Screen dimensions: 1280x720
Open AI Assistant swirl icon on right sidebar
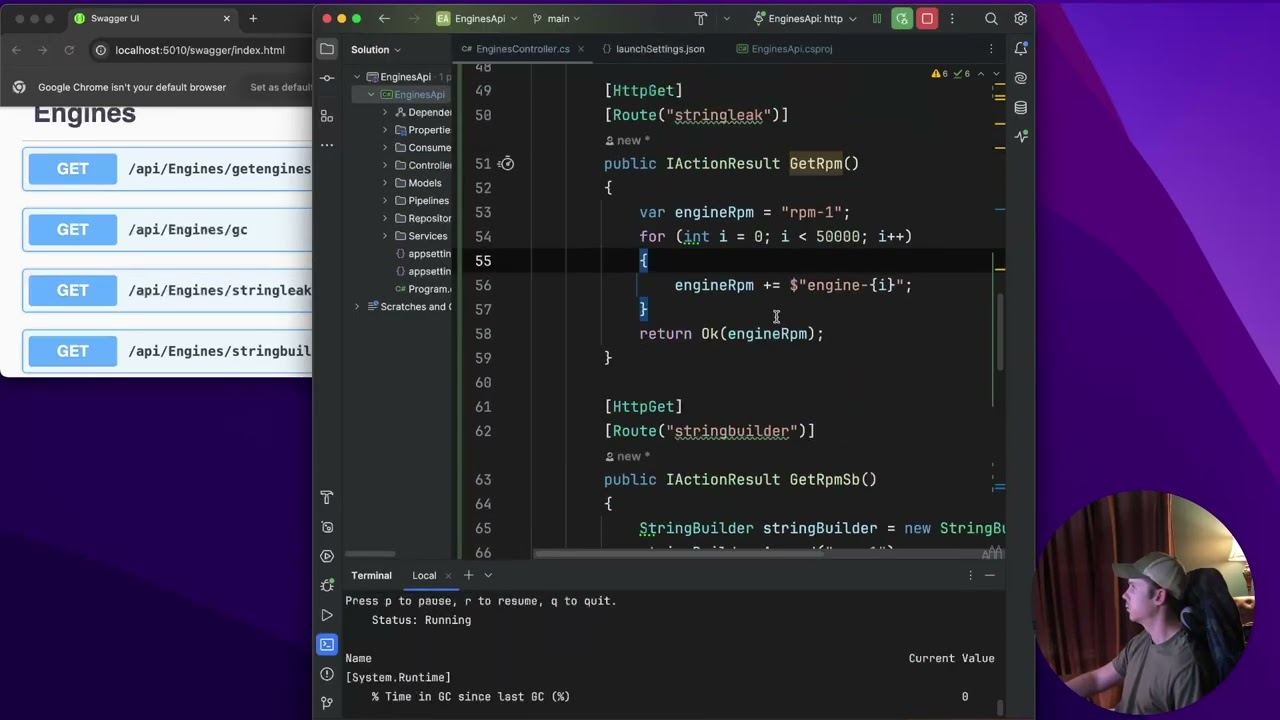1020,78
